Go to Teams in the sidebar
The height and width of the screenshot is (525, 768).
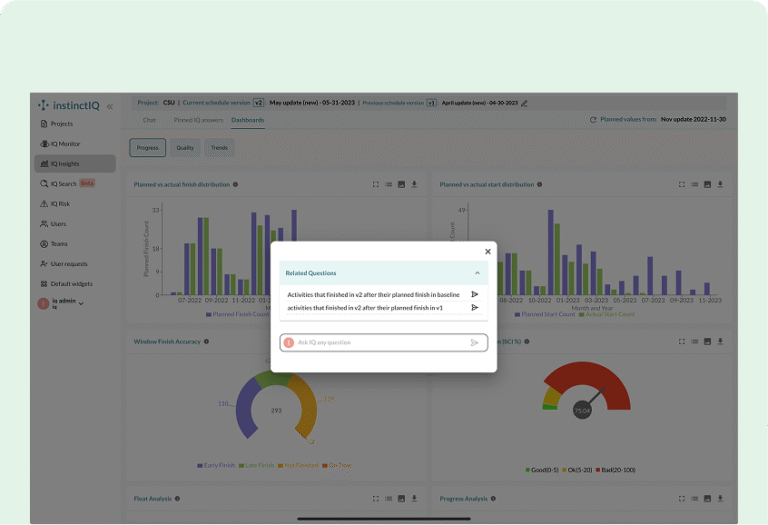click(54, 244)
